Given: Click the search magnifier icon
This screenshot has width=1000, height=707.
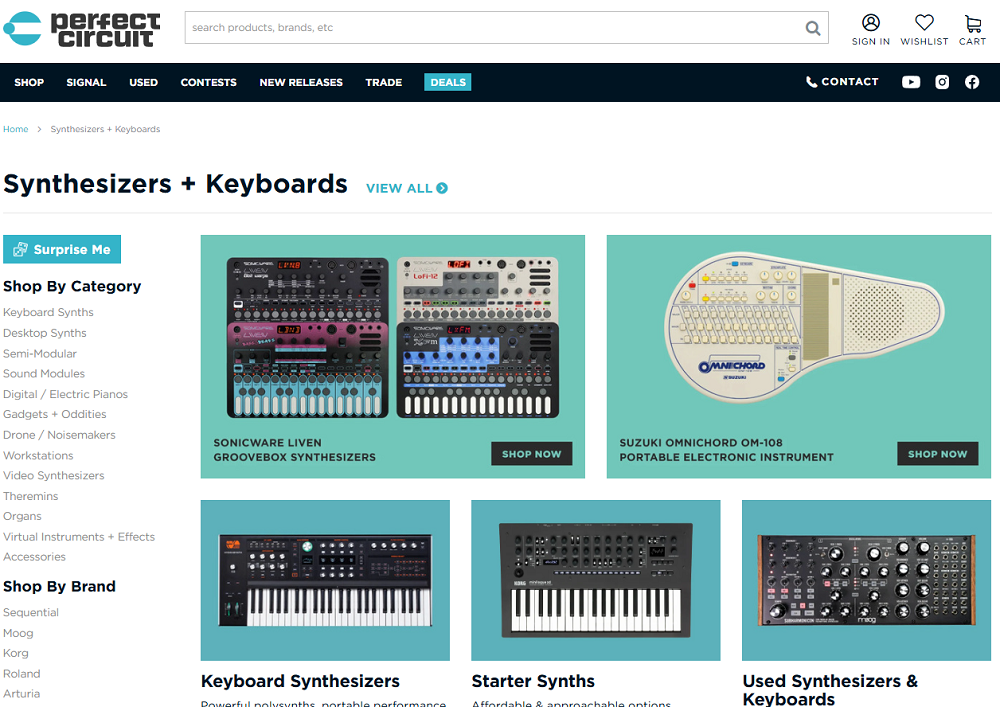Looking at the screenshot, I should tap(812, 28).
